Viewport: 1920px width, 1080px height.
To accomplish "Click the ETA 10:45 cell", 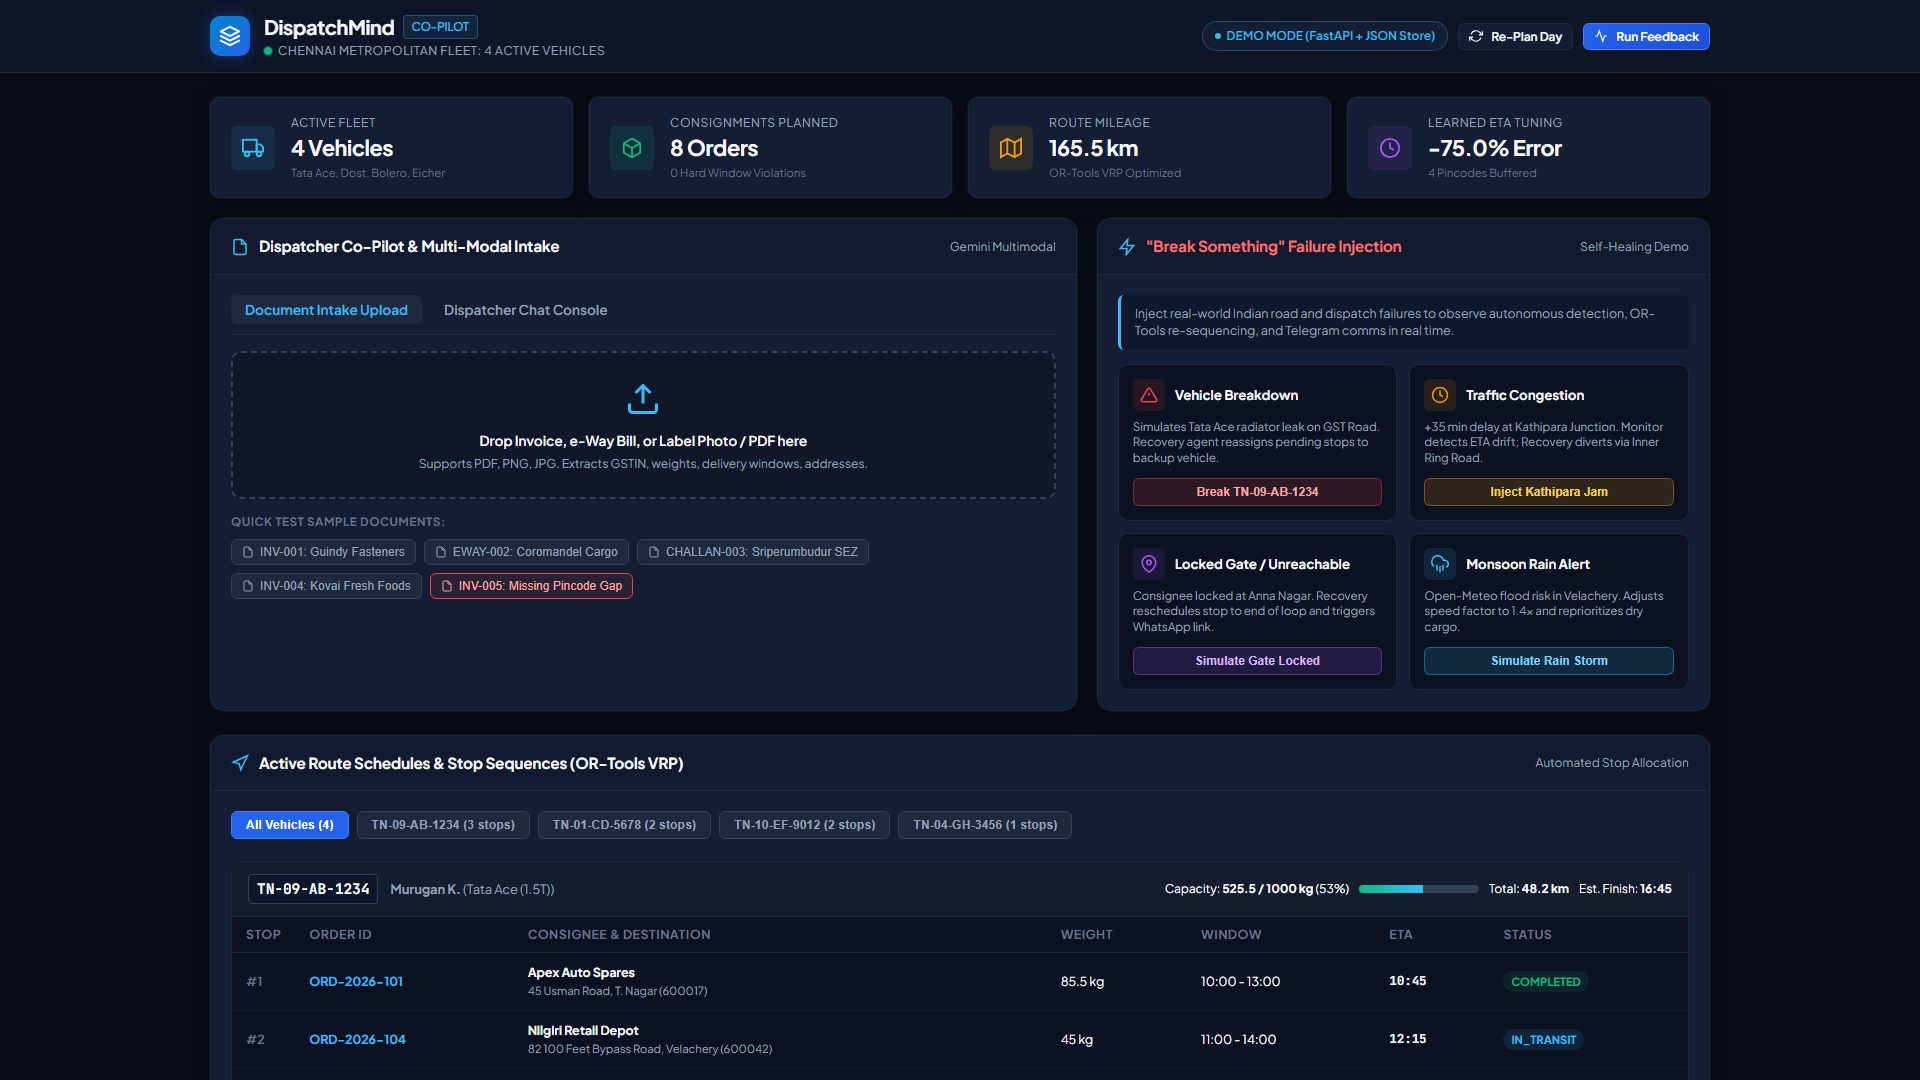I will [1407, 981].
